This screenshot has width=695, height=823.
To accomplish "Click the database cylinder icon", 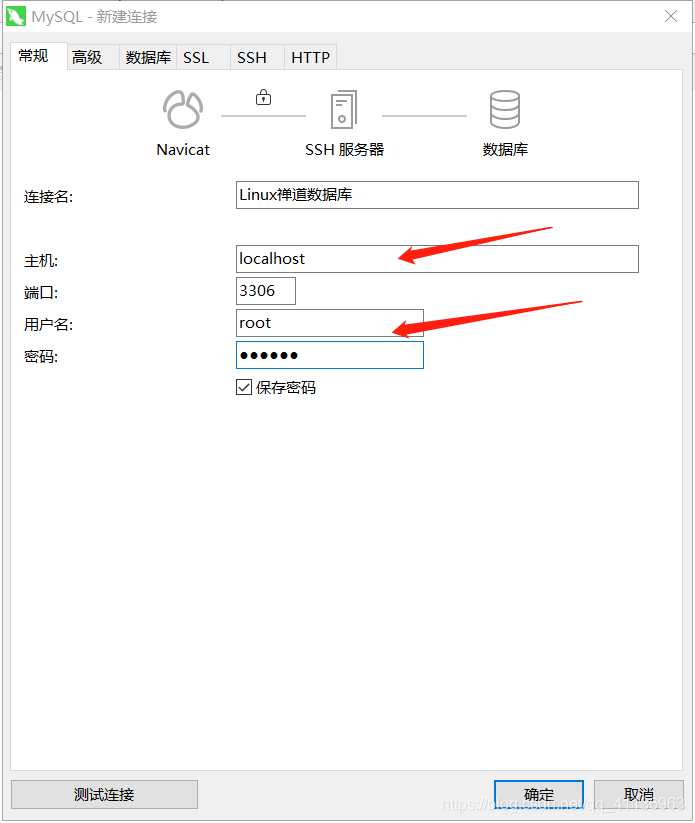I will pyautogui.click(x=505, y=109).
